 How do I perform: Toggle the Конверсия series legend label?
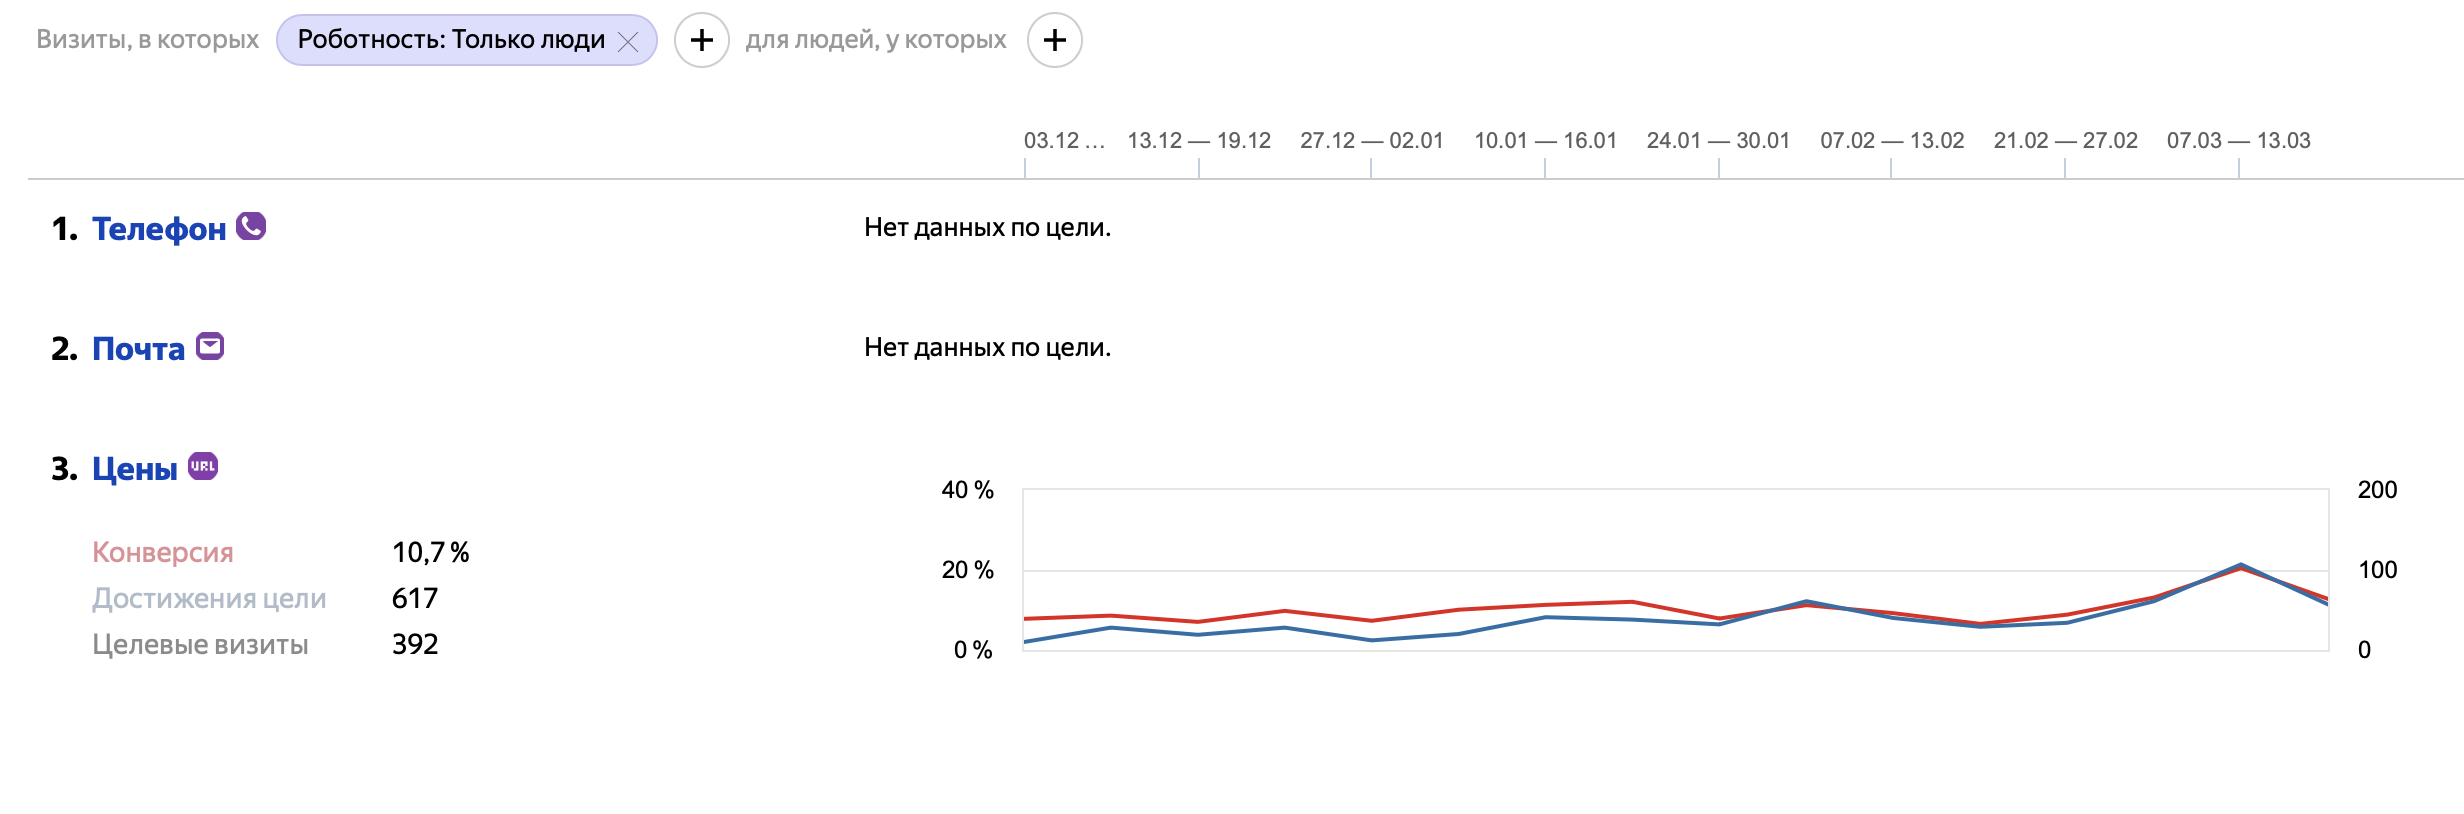click(x=163, y=552)
